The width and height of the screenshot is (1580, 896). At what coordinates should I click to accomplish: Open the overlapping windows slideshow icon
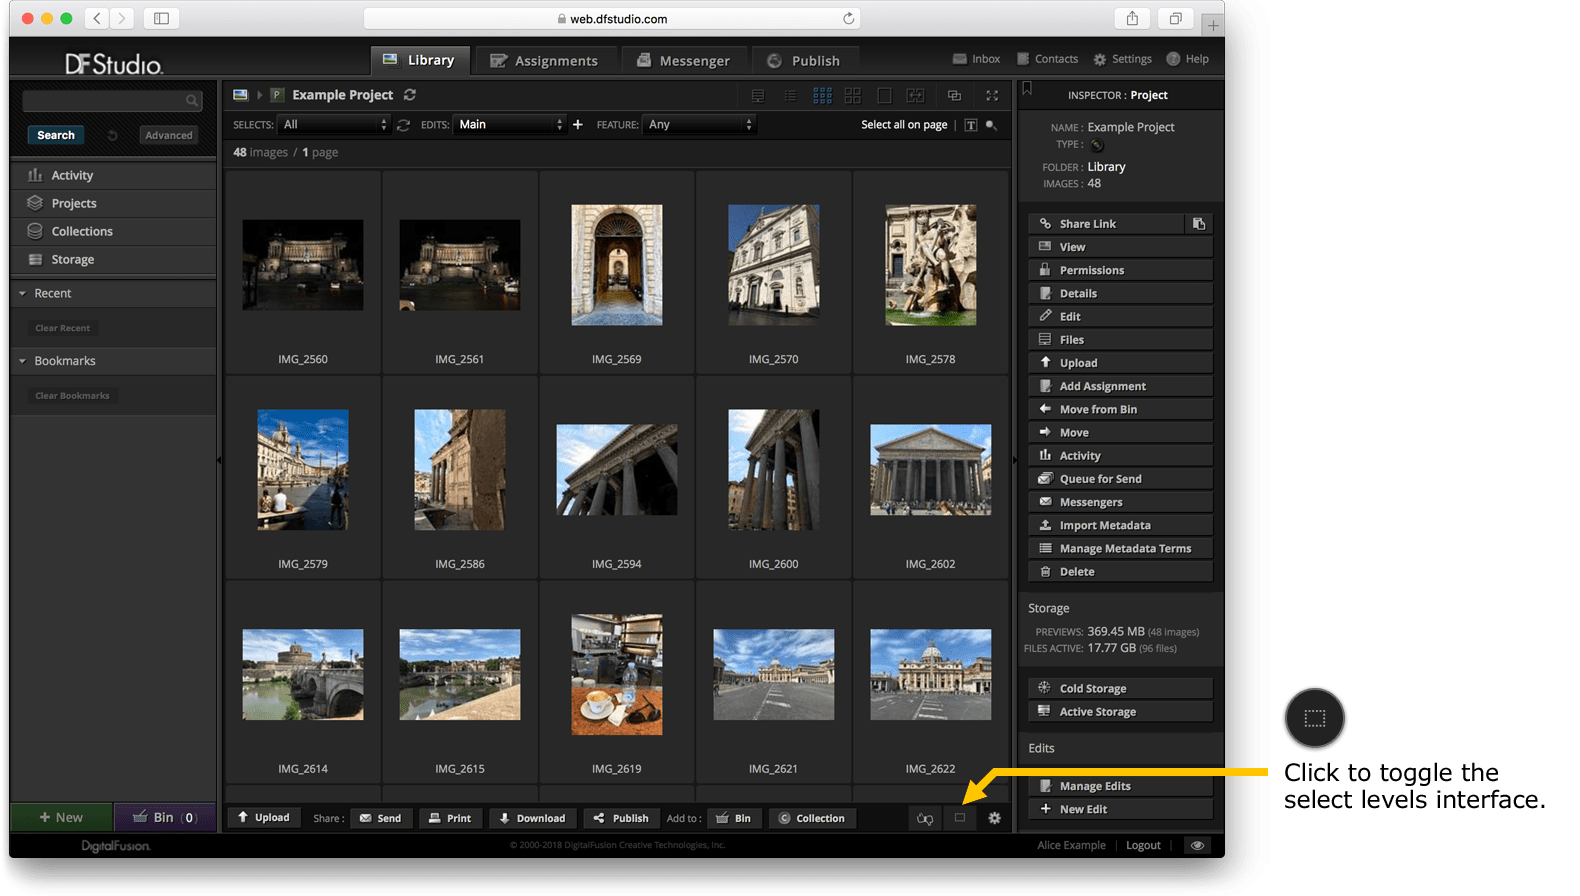pyautogui.click(x=954, y=96)
